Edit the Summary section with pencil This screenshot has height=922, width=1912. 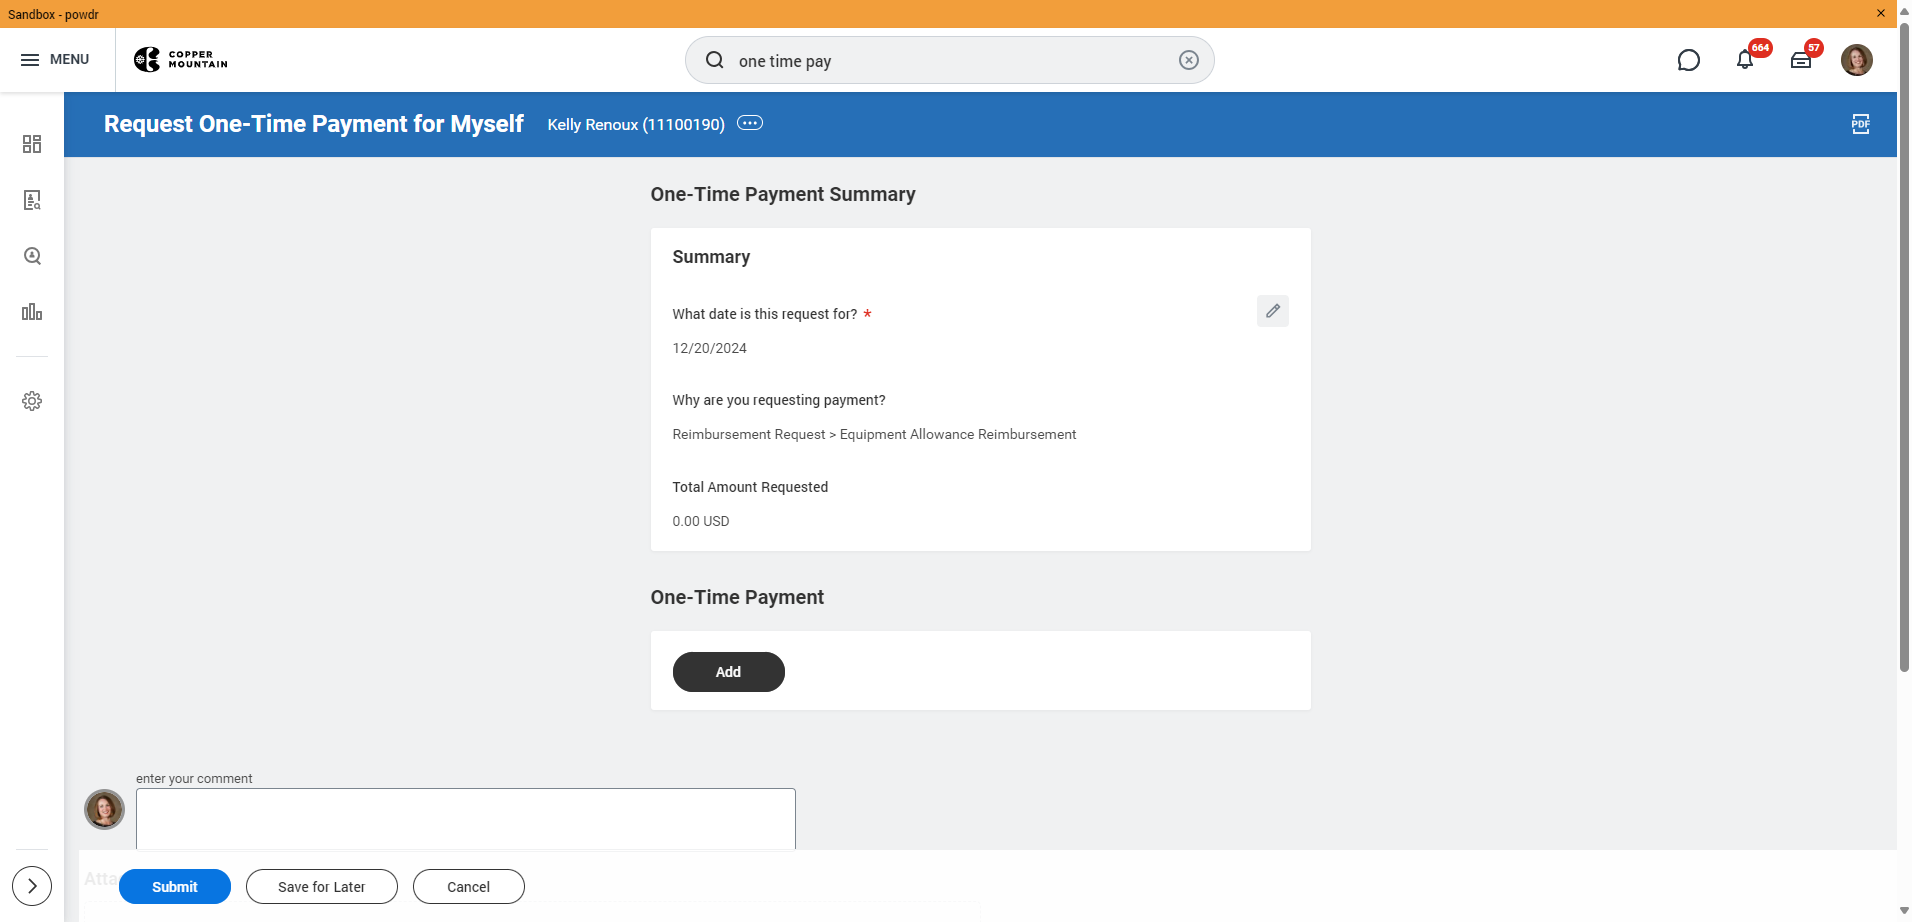coord(1272,311)
